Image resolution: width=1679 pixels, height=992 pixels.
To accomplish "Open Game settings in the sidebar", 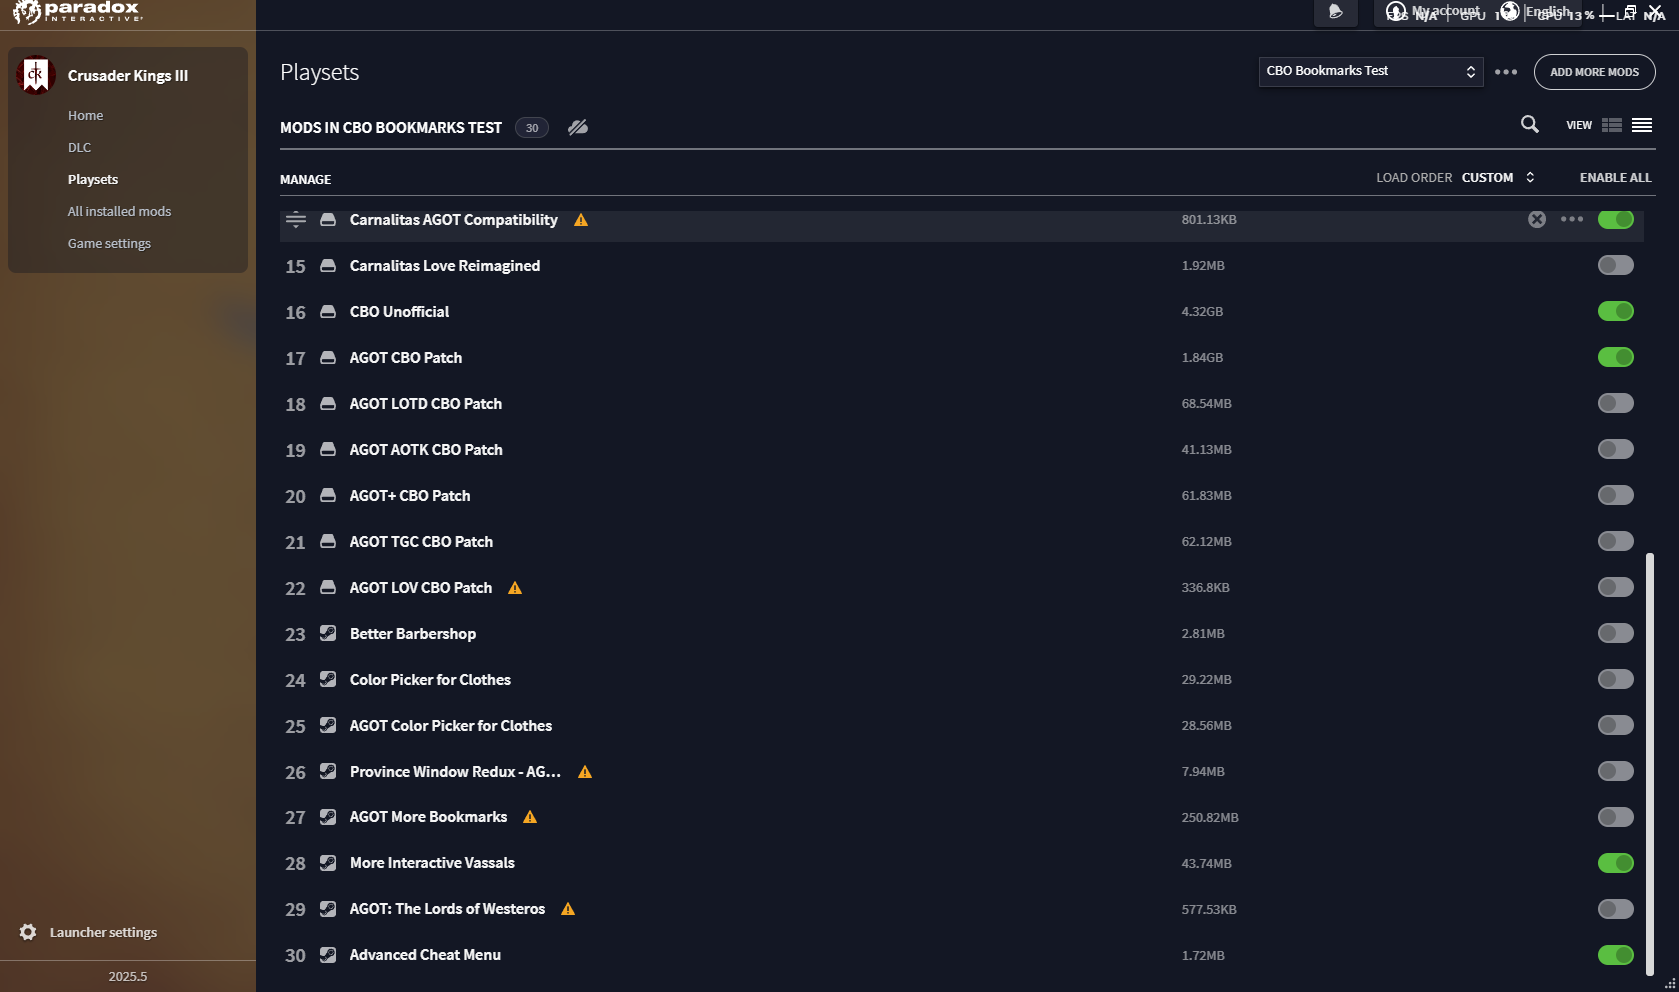I will tap(109, 244).
